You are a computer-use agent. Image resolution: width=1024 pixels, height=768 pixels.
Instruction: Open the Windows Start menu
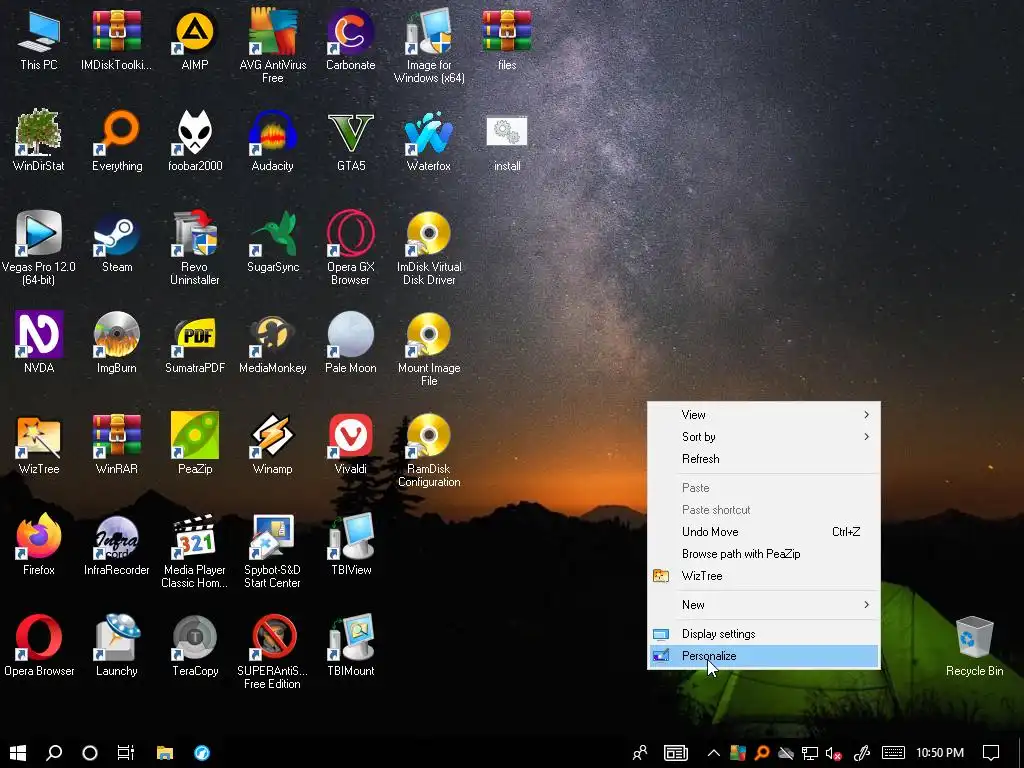[18, 753]
